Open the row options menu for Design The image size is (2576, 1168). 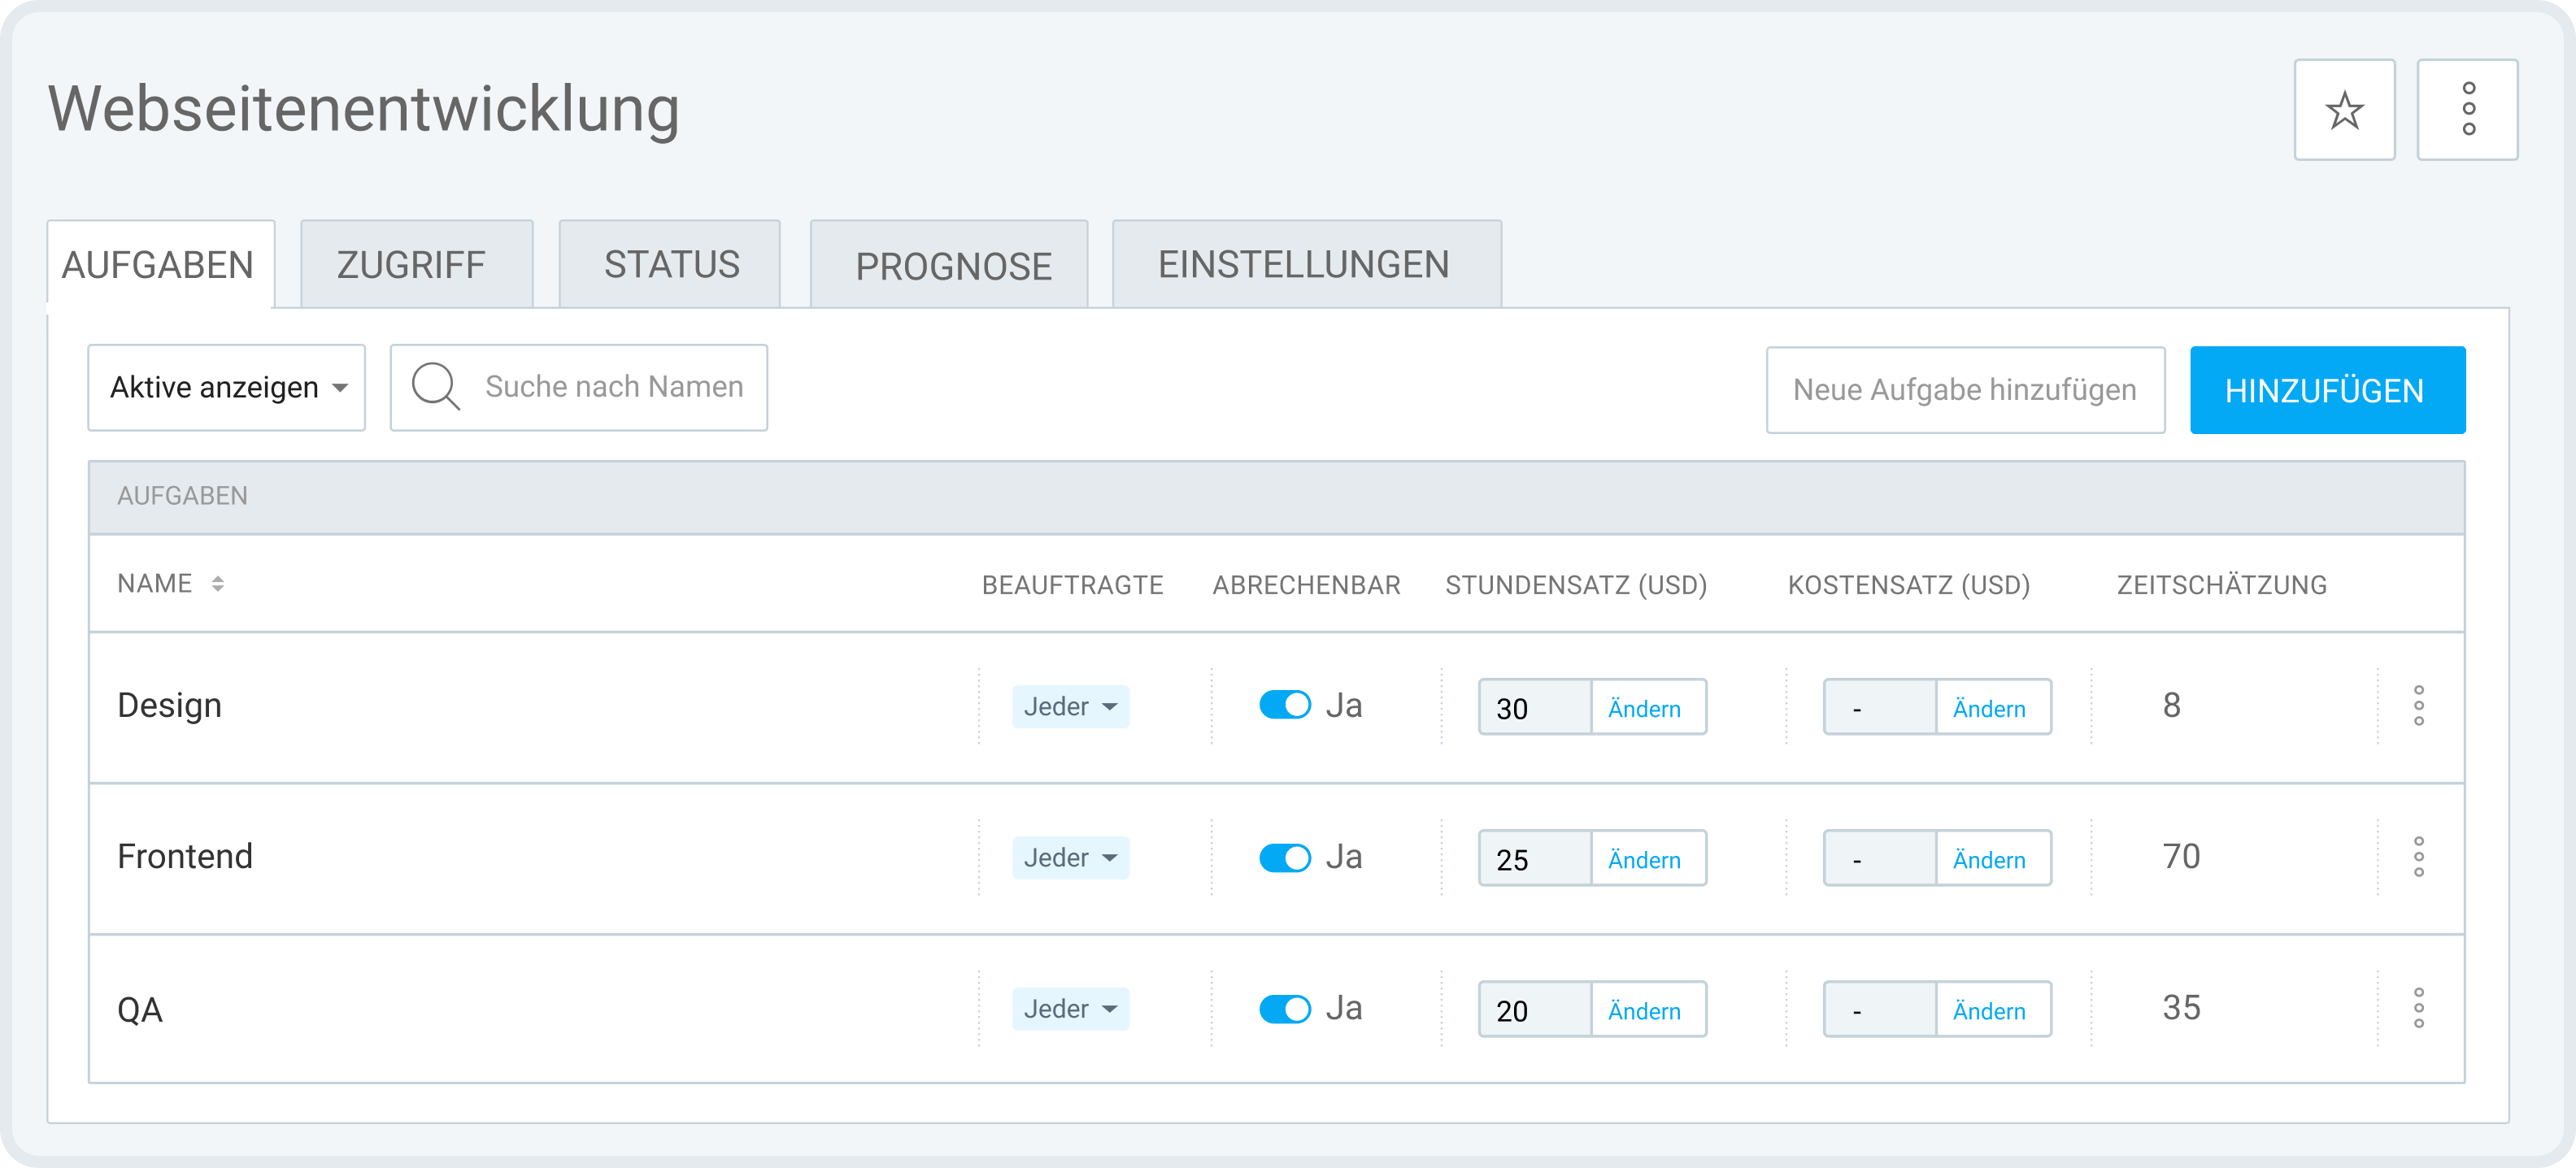[2421, 706]
